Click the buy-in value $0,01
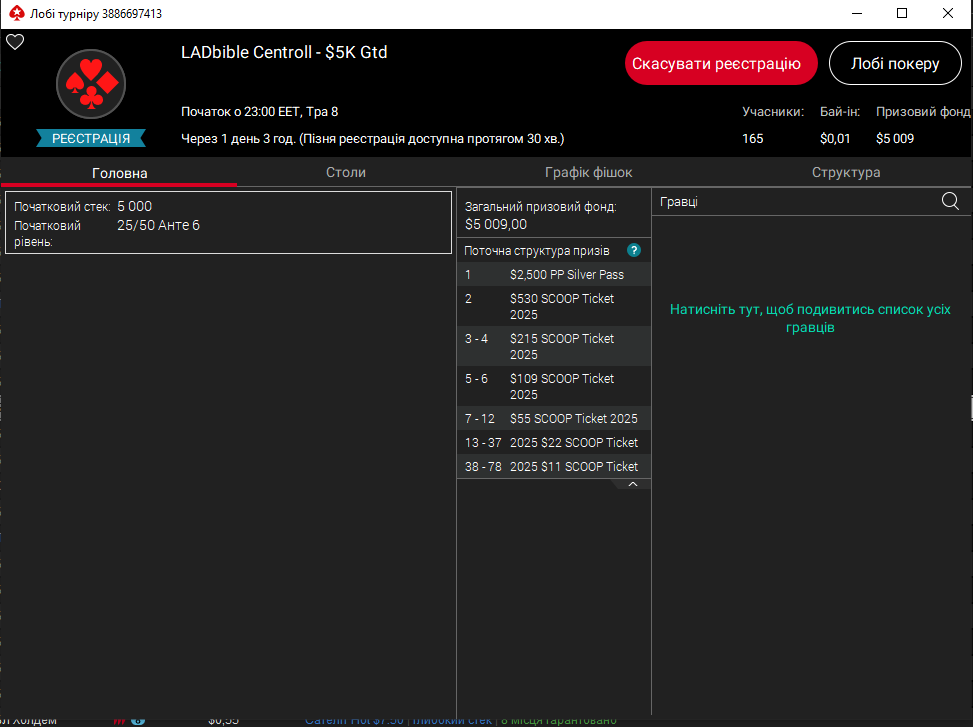 pos(835,138)
